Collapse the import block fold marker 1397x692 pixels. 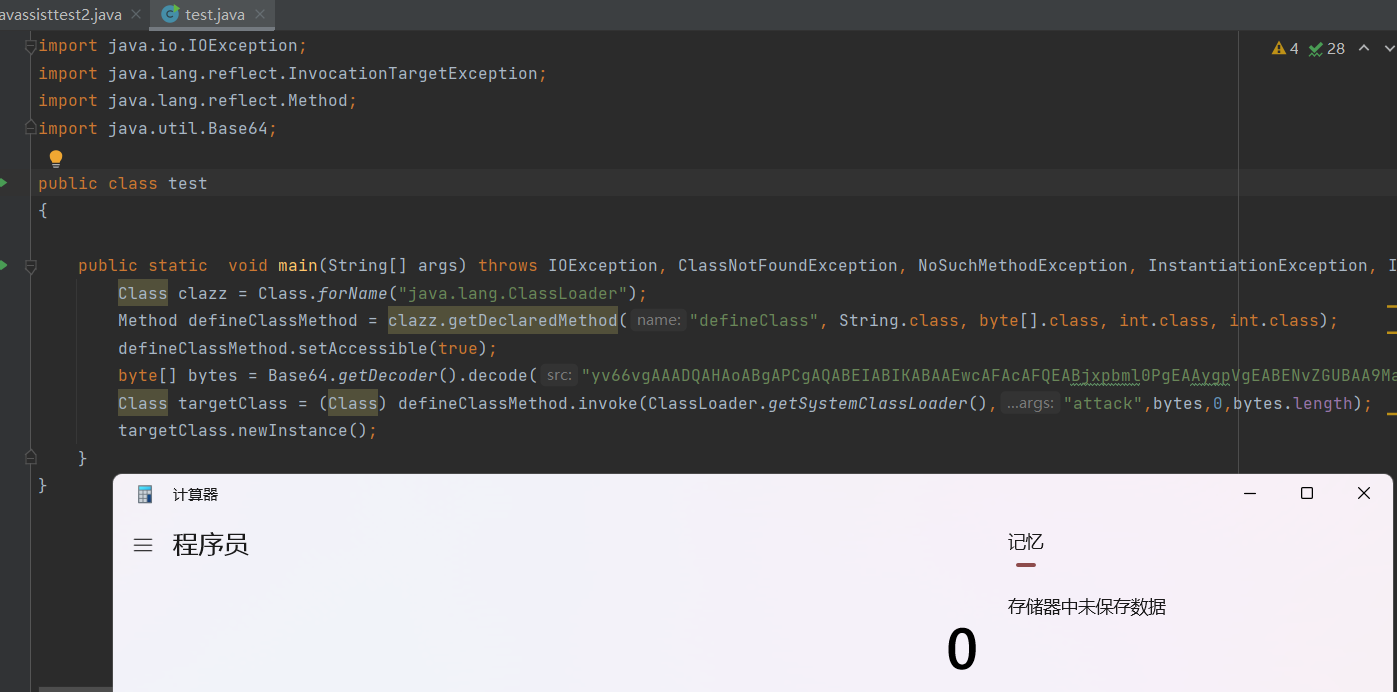(x=30, y=46)
